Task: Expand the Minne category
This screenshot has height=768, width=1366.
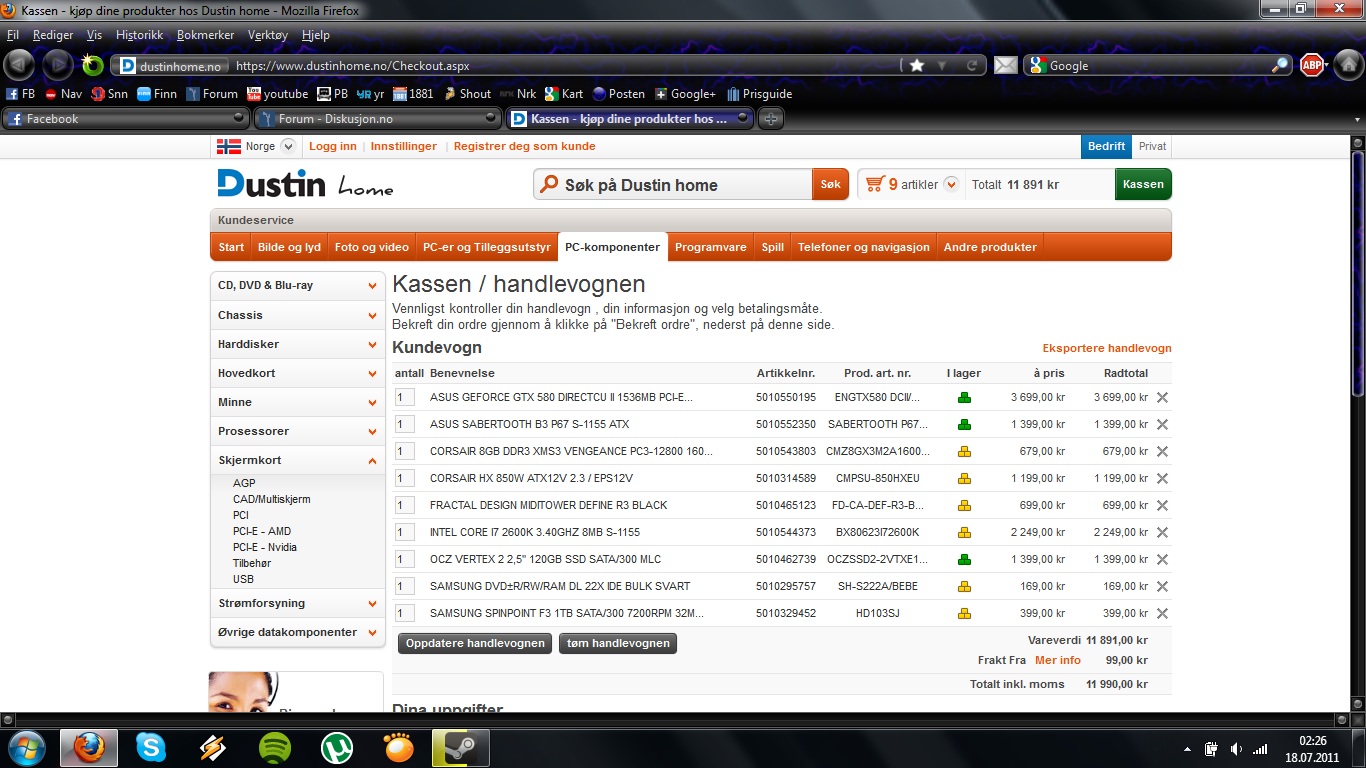Action: (297, 402)
